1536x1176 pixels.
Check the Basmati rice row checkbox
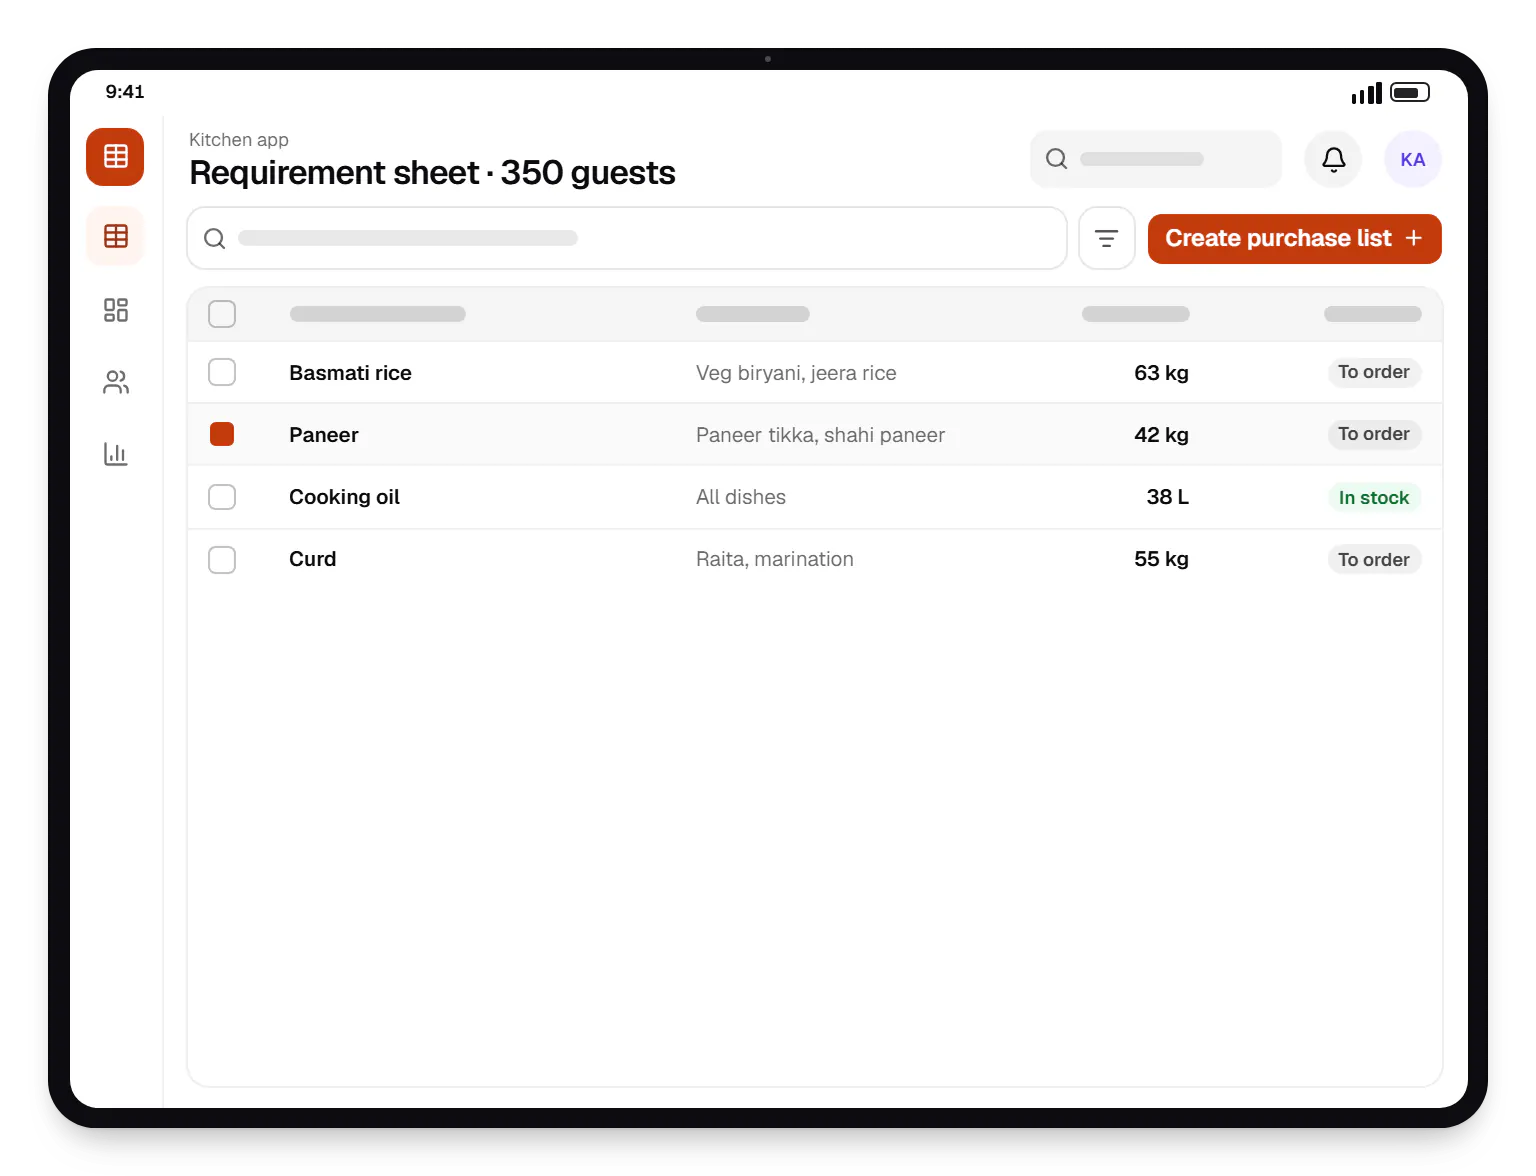[222, 372]
